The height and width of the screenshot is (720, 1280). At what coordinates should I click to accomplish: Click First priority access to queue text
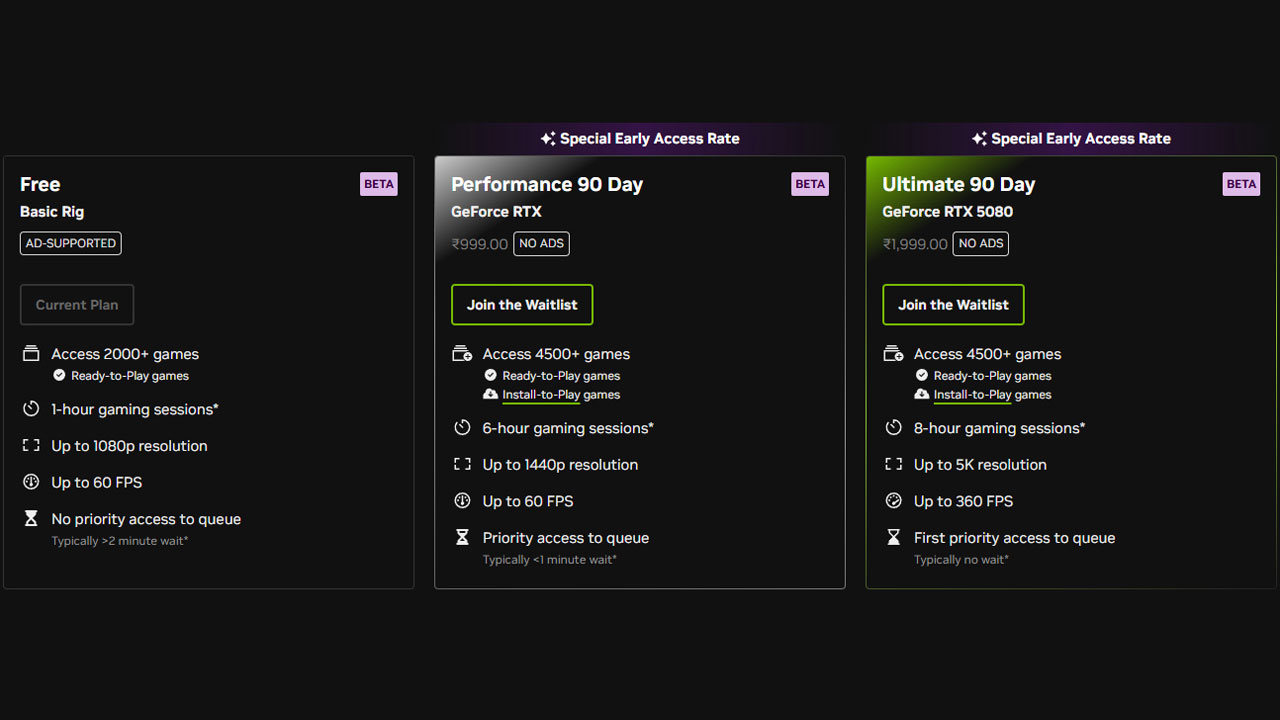tap(1014, 538)
